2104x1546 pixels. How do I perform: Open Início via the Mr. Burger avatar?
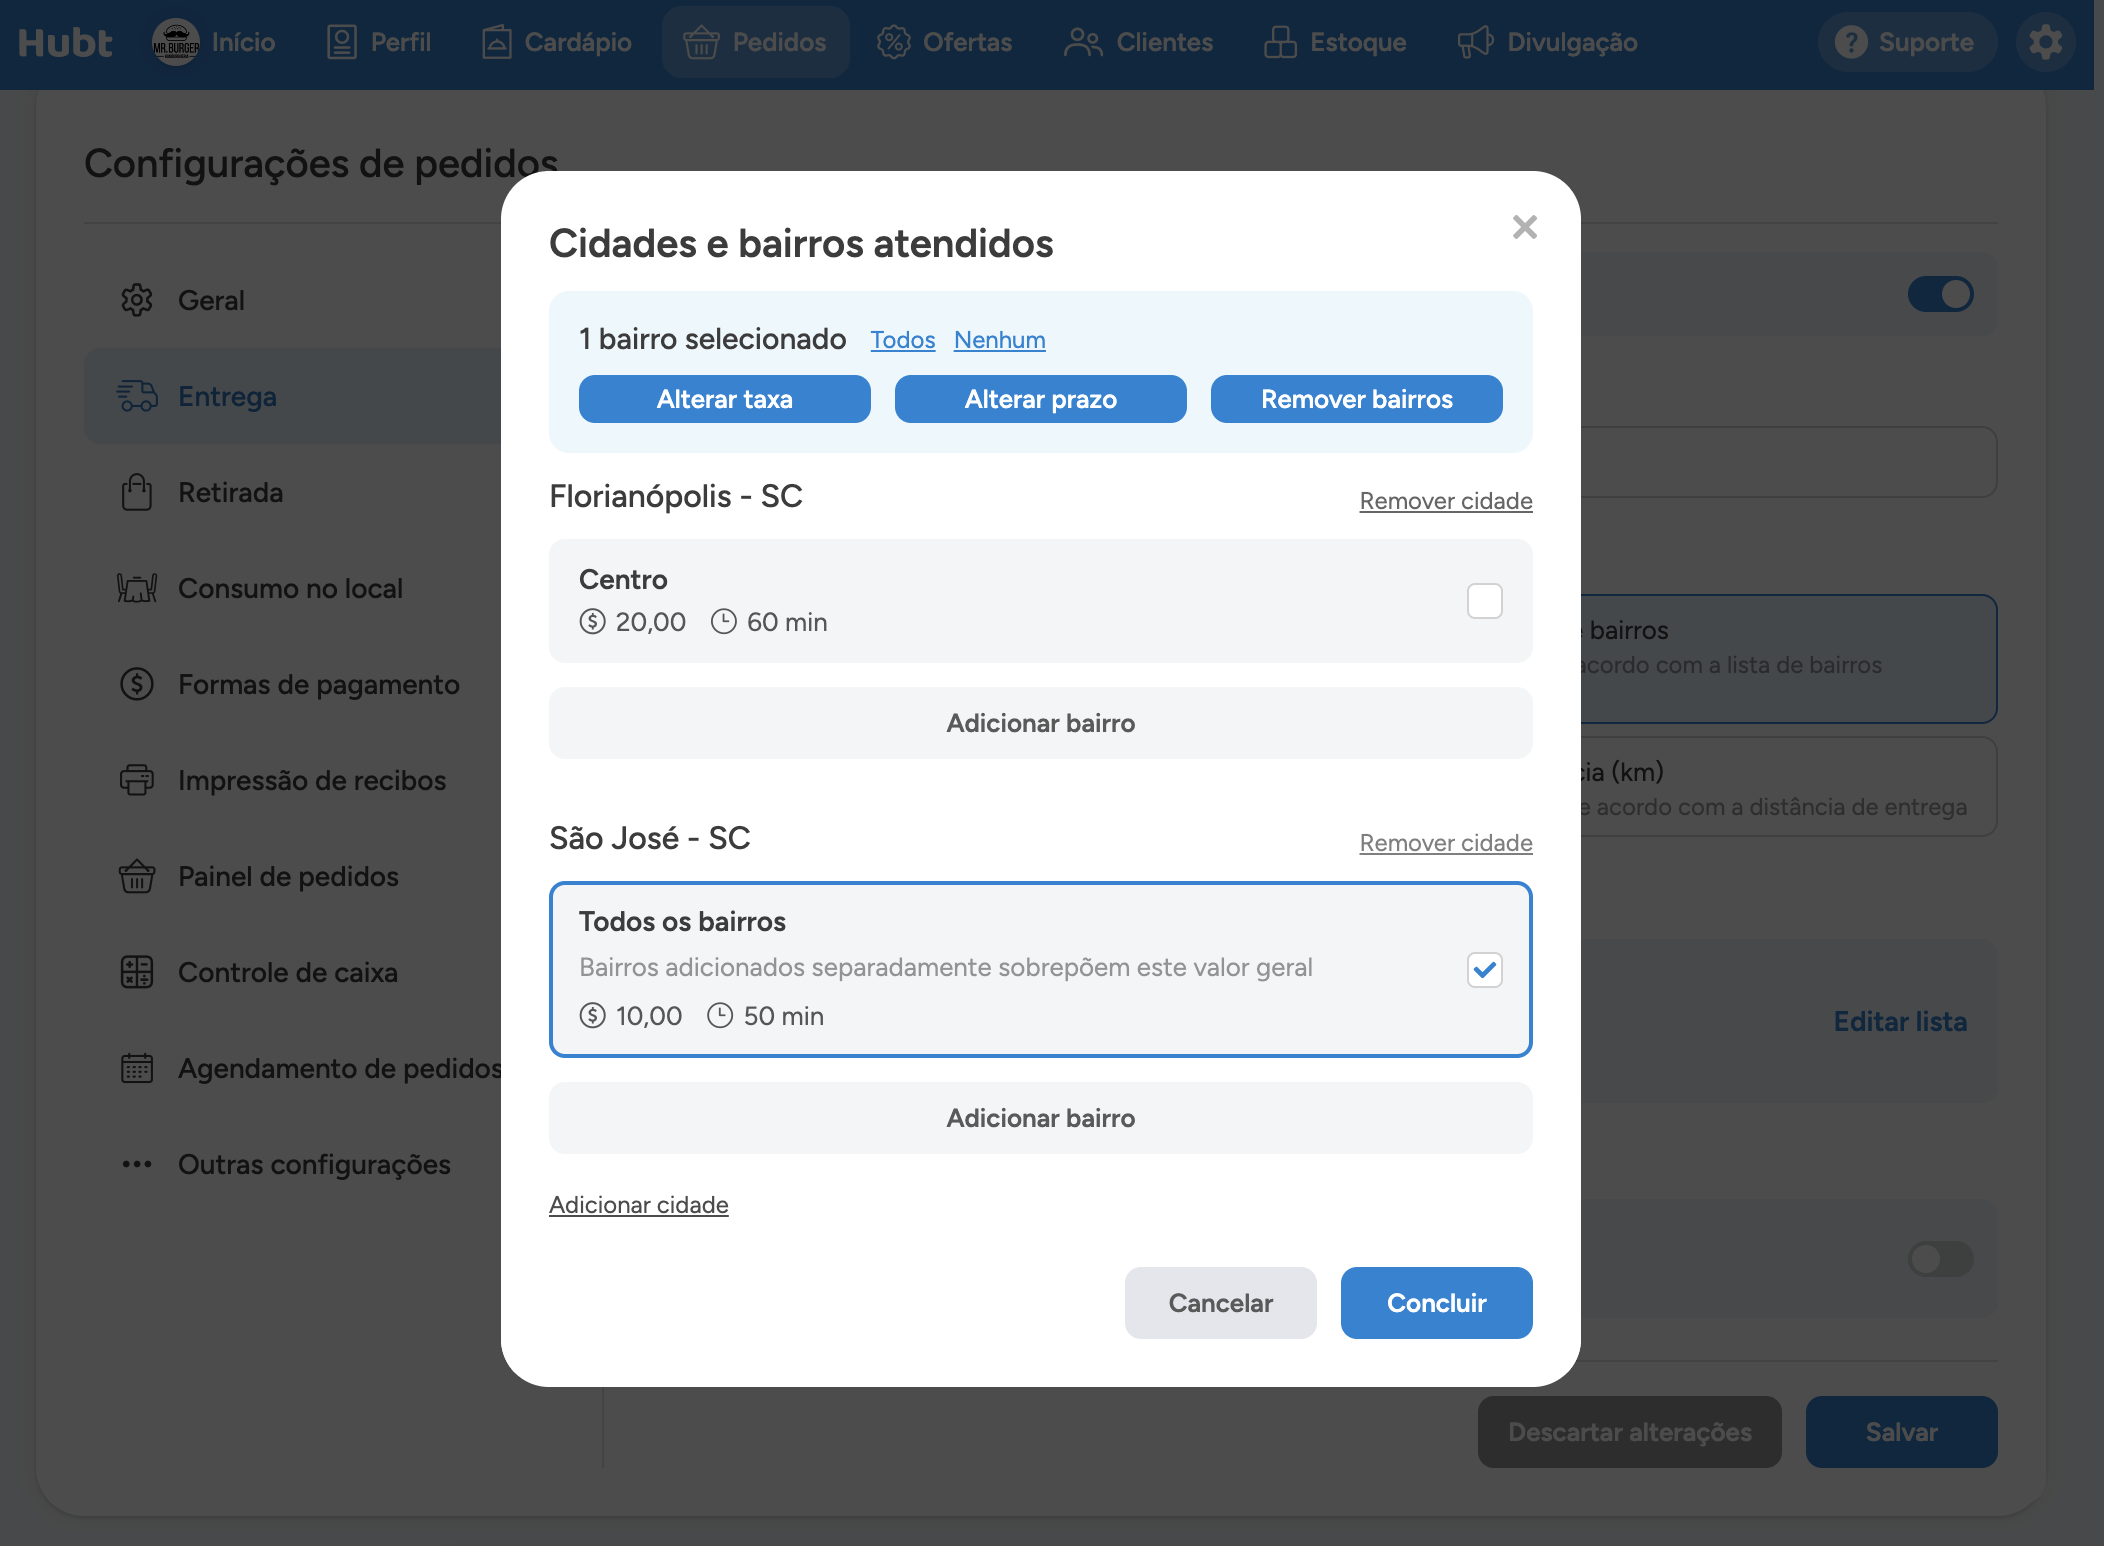tap(176, 43)
